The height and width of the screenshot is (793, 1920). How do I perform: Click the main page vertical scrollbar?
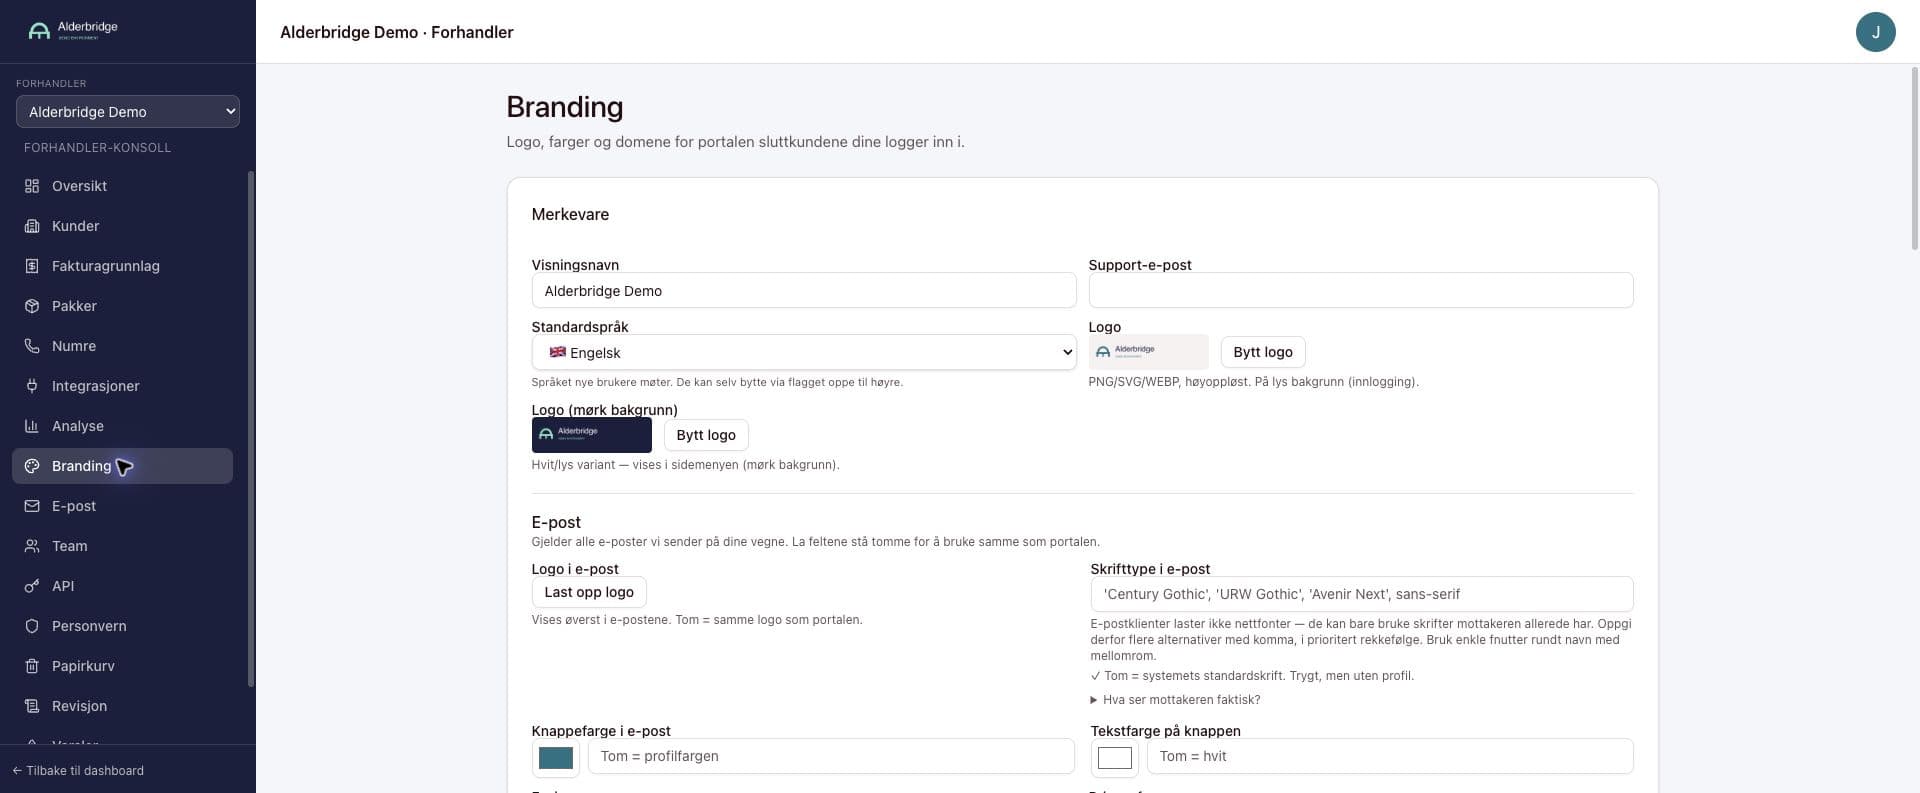[1914, 160]
